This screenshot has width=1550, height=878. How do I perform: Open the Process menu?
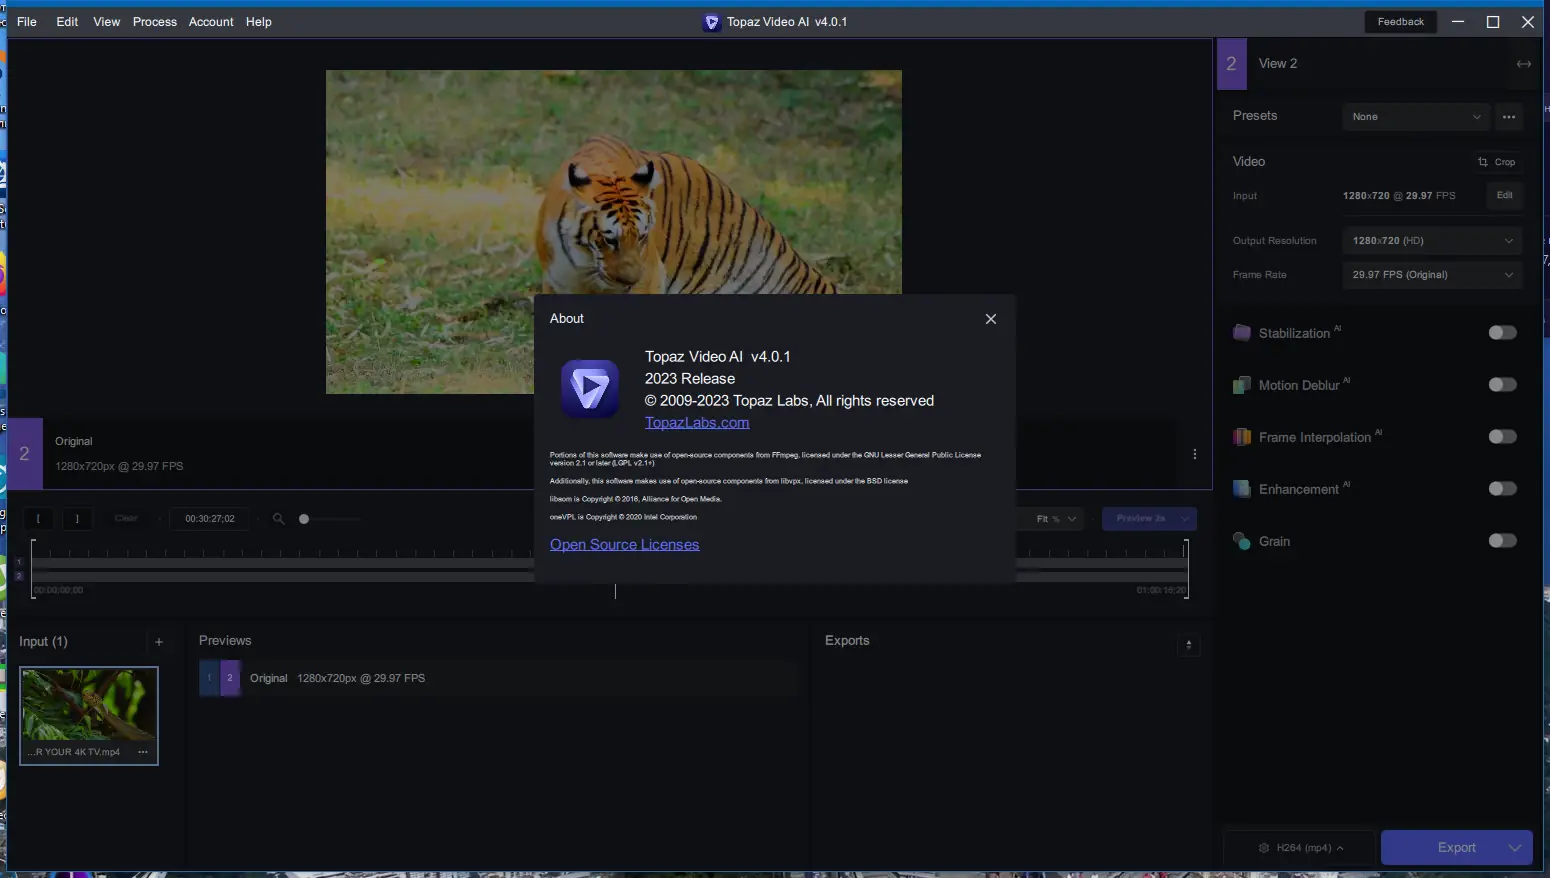pyautogui.click(x=155, y=22)
